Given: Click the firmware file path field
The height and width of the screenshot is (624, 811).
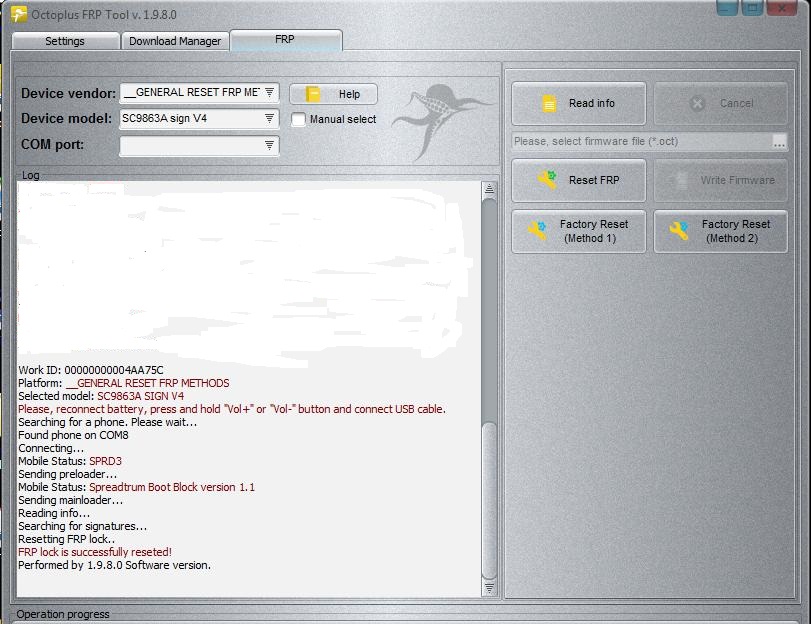Looking at the screenshot, I should pyautogui.click(x=642, y=141).
